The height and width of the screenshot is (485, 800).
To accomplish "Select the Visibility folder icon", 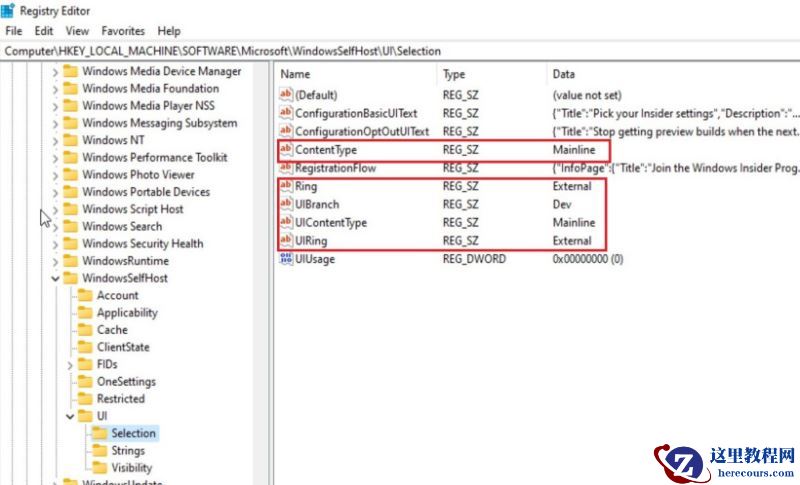I will pos(99,468).
